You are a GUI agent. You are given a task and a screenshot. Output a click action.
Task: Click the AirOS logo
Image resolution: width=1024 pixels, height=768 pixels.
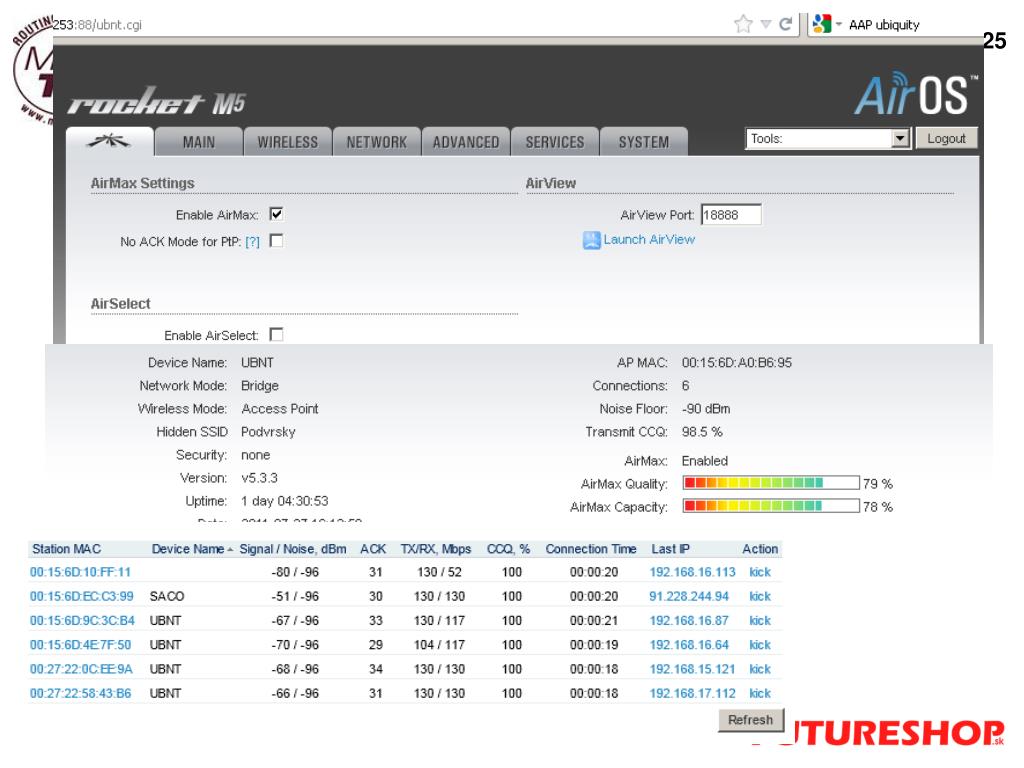point(916,94)
